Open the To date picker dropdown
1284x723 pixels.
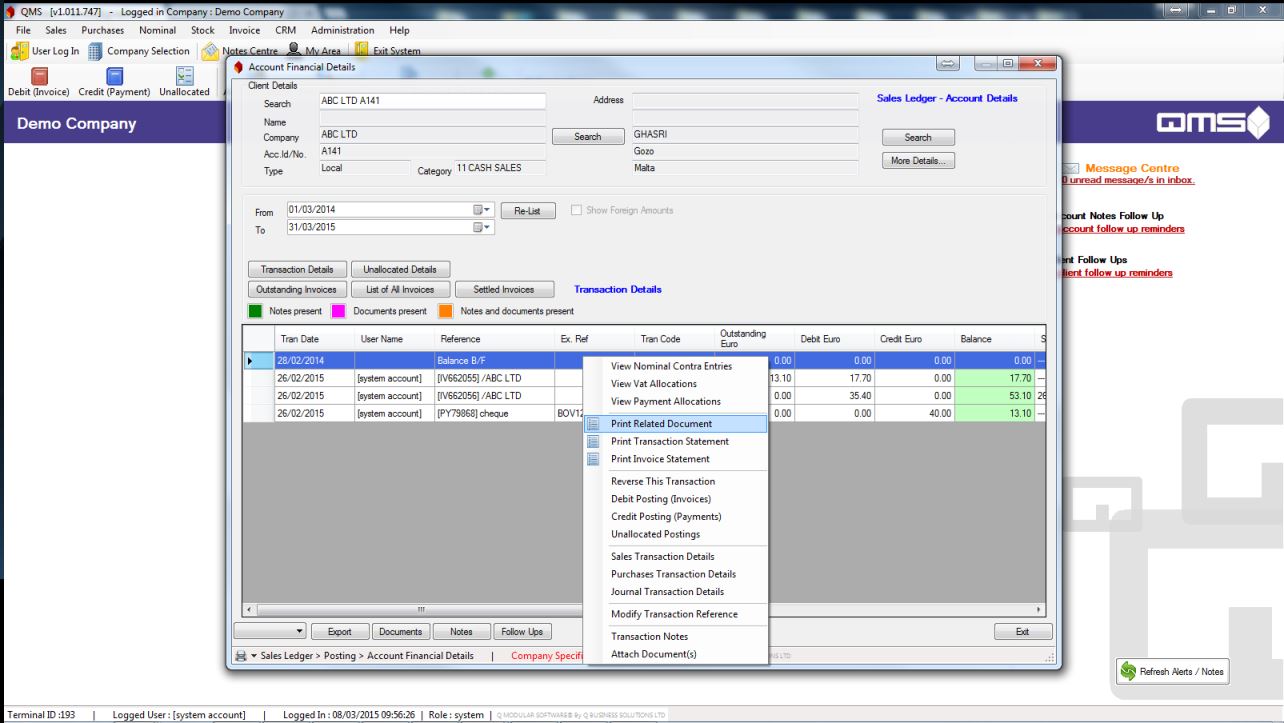click(x=481, y=227)
